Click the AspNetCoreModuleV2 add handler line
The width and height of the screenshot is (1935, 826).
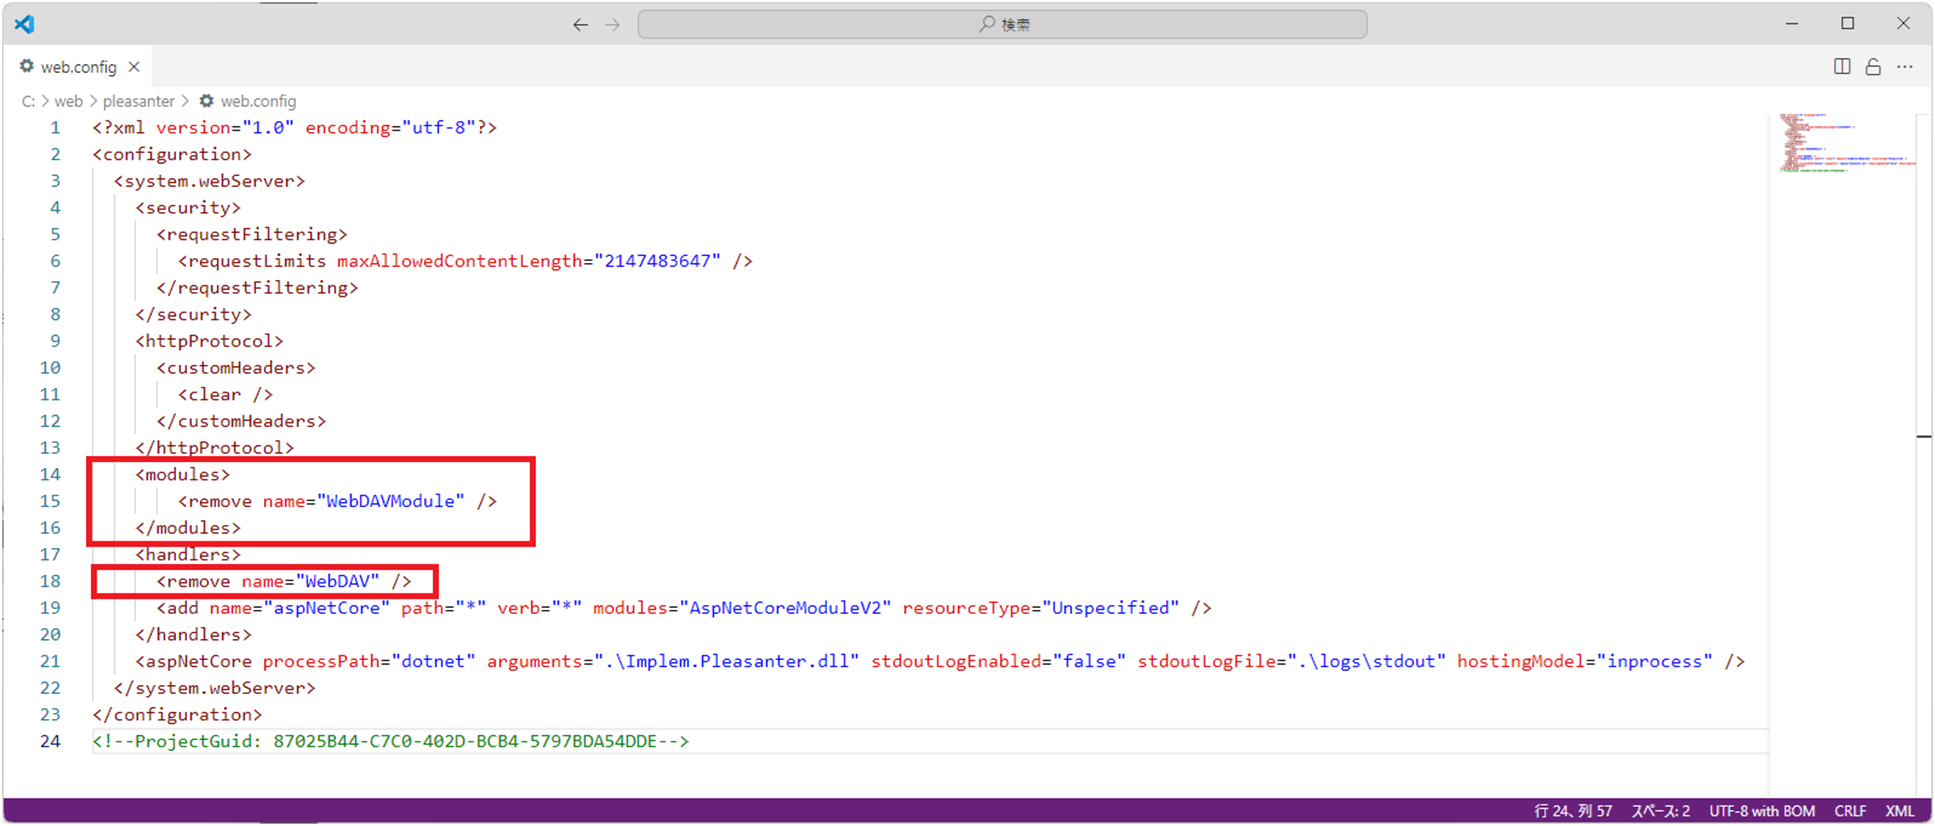pos(684,608)
